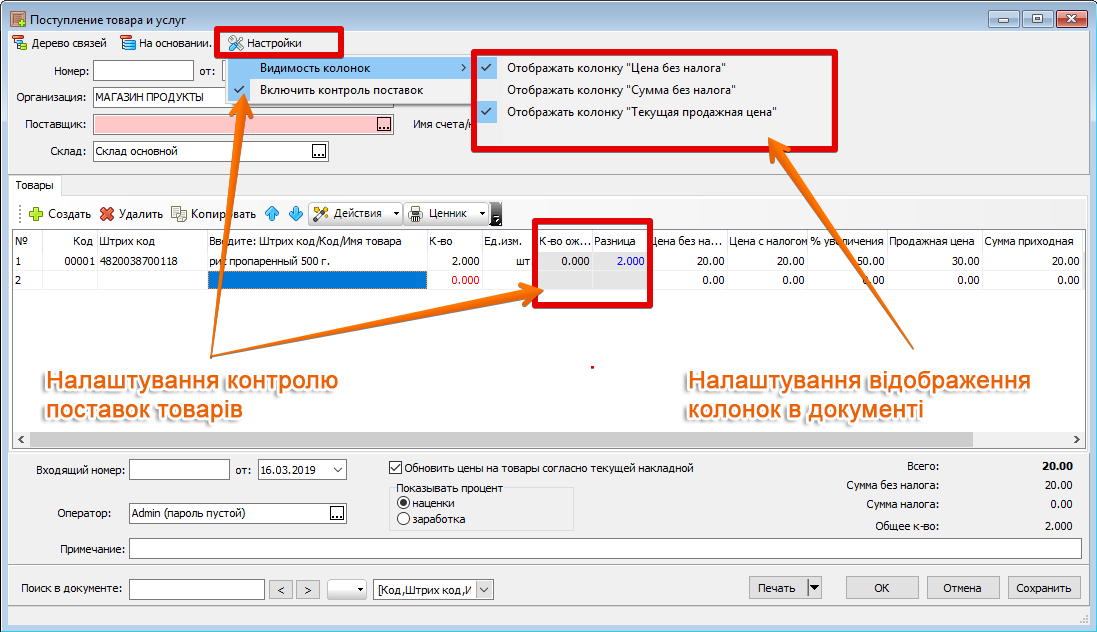Expand search fields combo Код,Штрих код
This screenshot has height=632, width=1097.
(485, 589)
